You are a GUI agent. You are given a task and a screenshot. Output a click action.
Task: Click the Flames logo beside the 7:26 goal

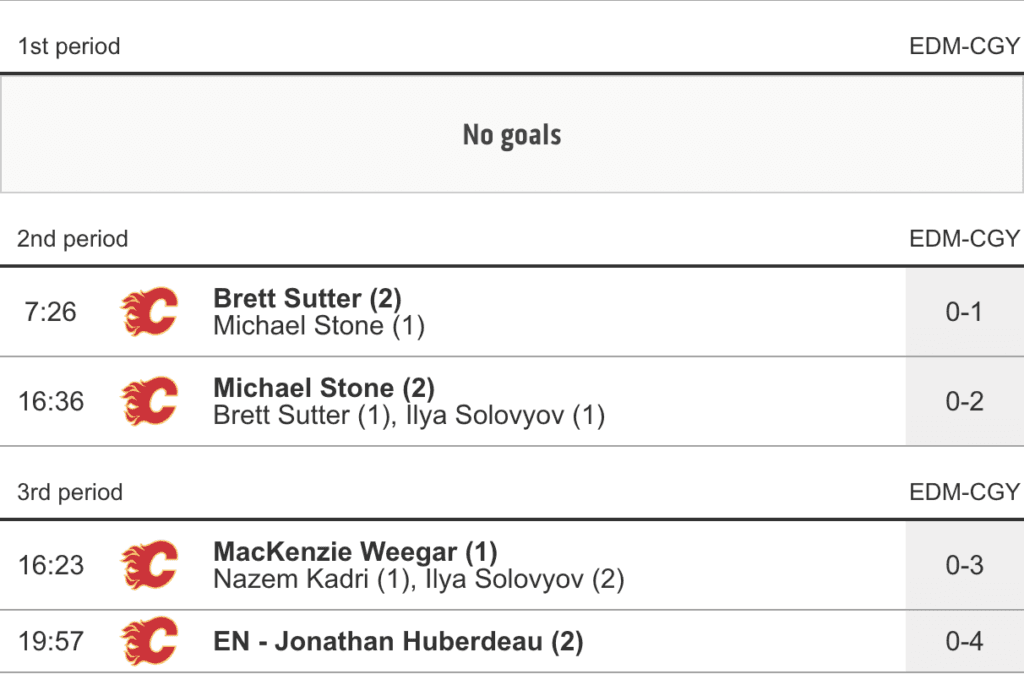[150, 312]
